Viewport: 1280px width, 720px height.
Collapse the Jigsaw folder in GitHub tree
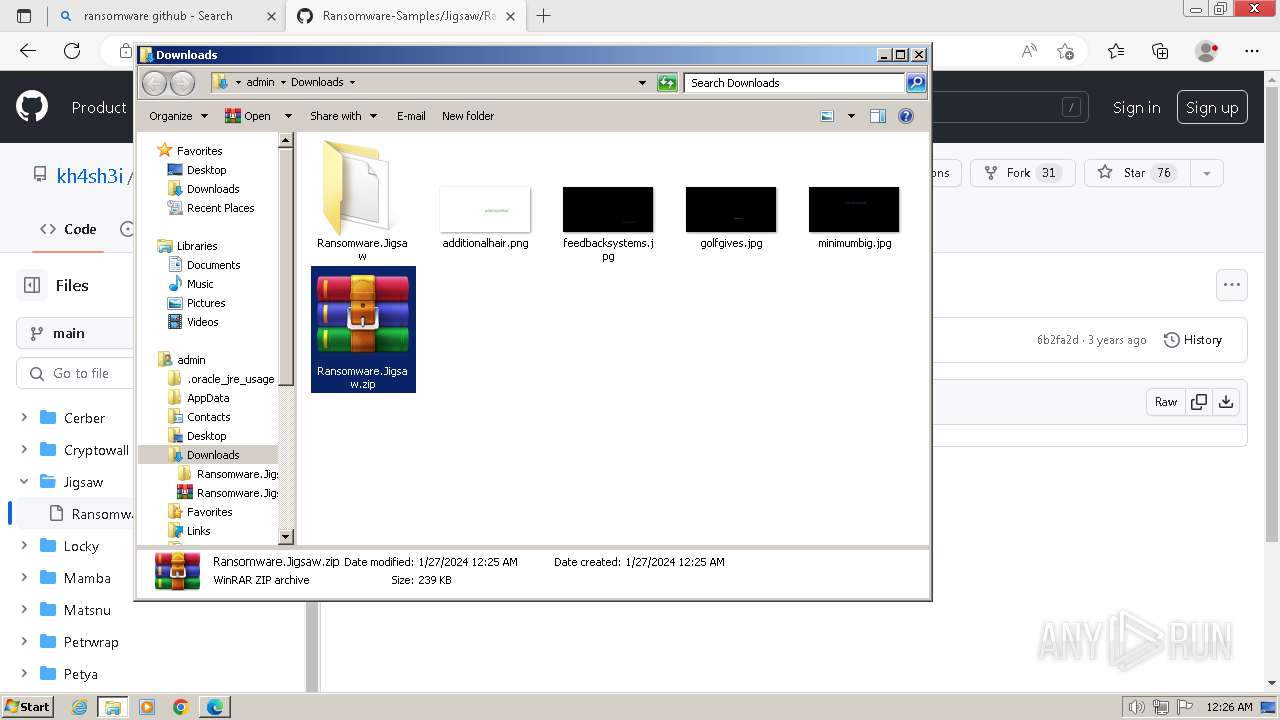24,482
